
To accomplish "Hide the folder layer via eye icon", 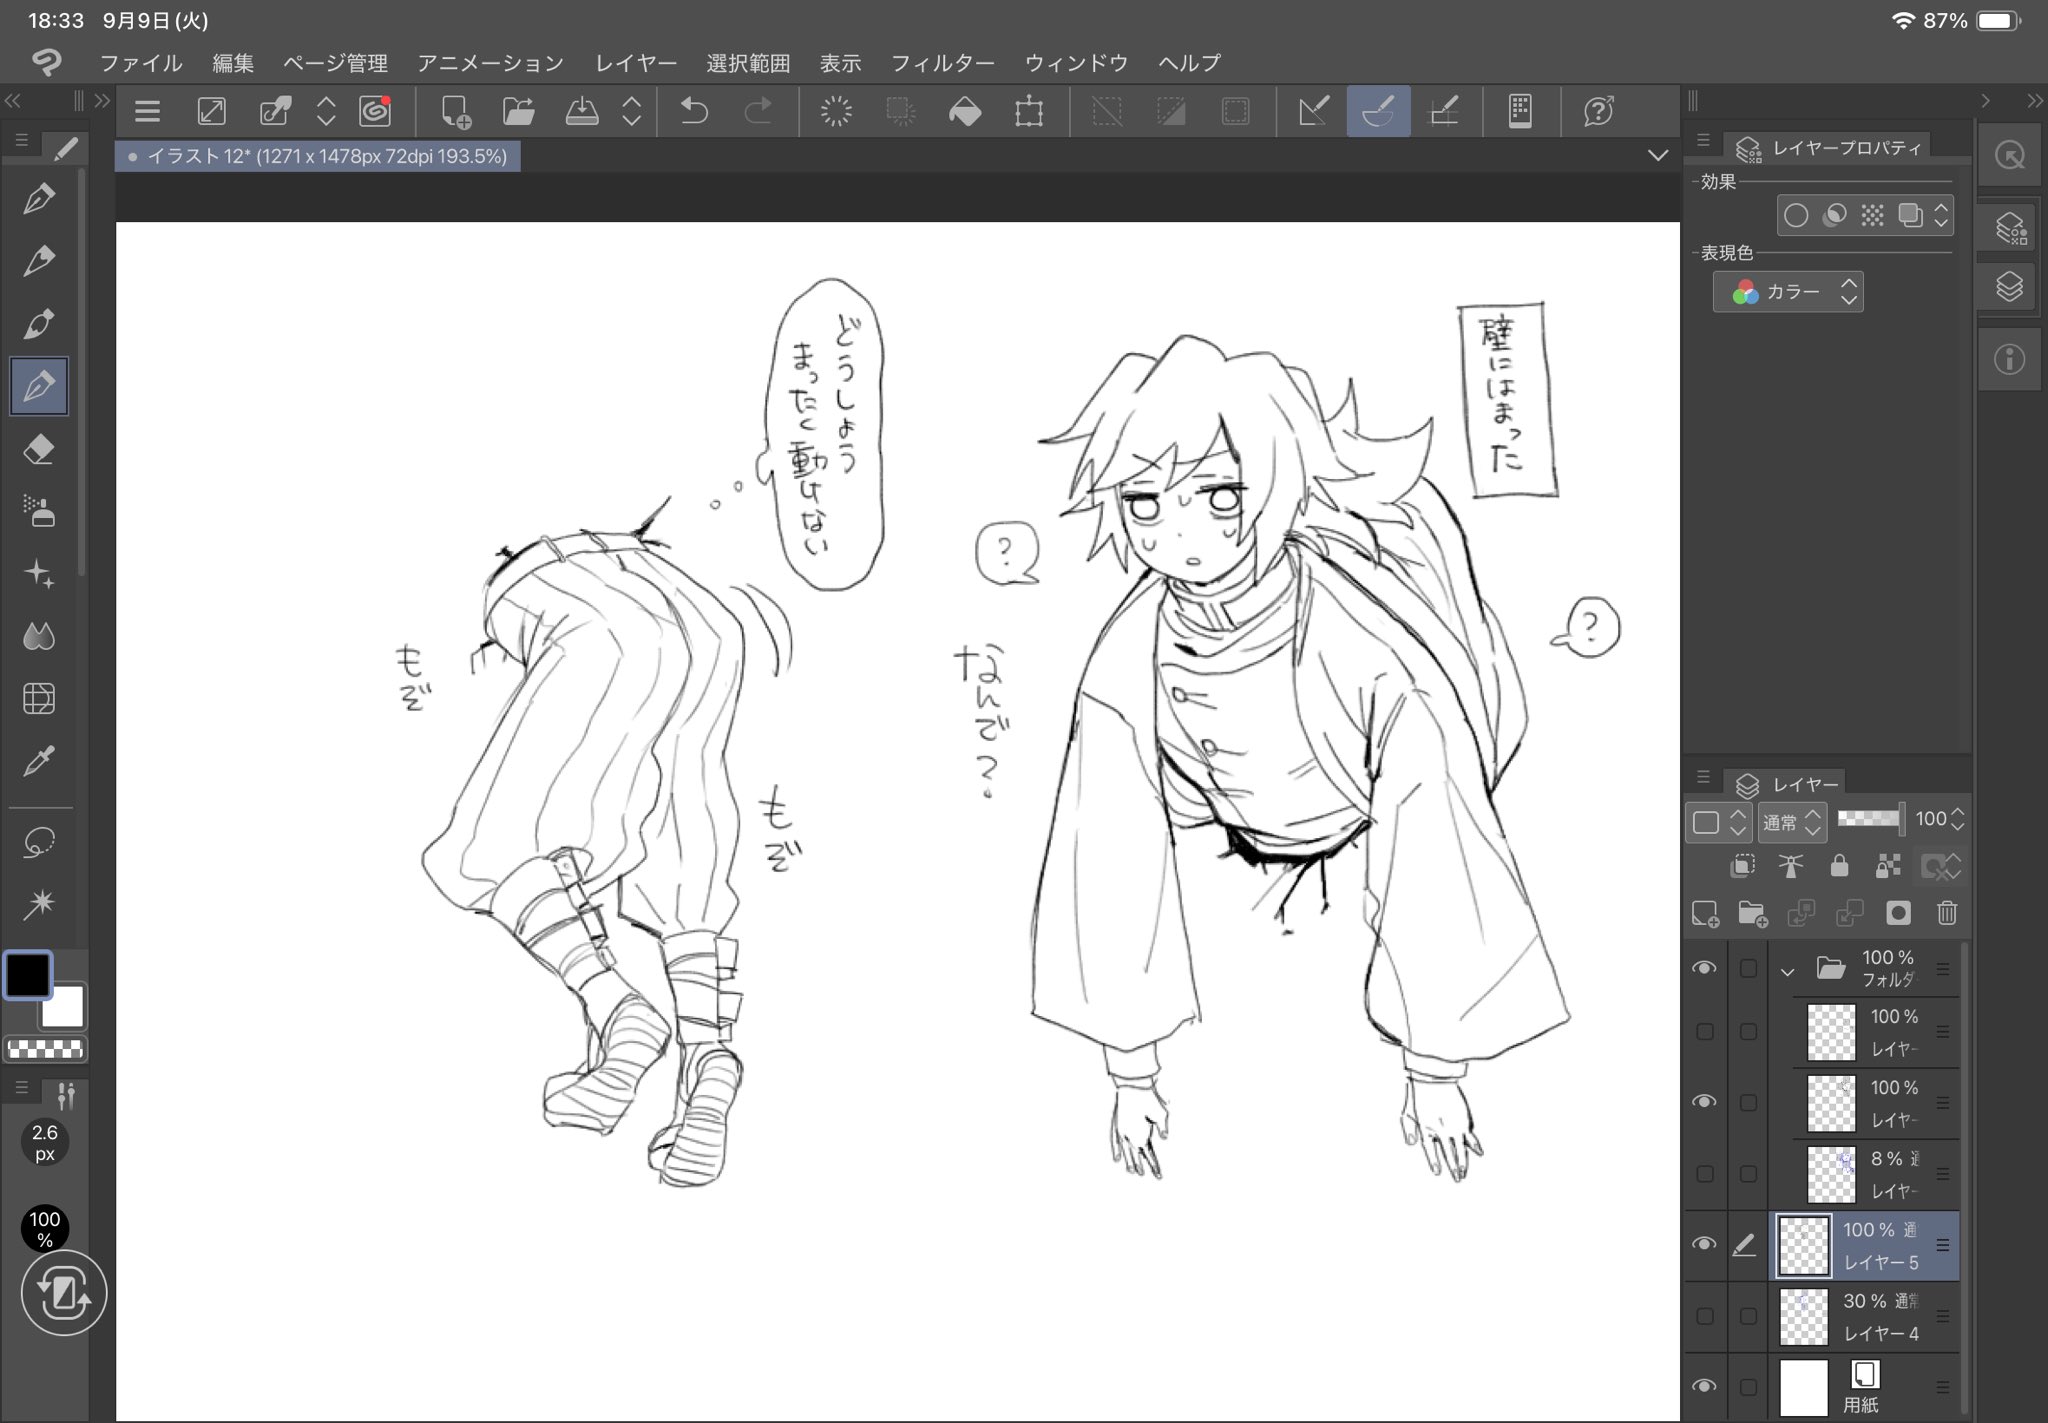I will coord(1704,968).
